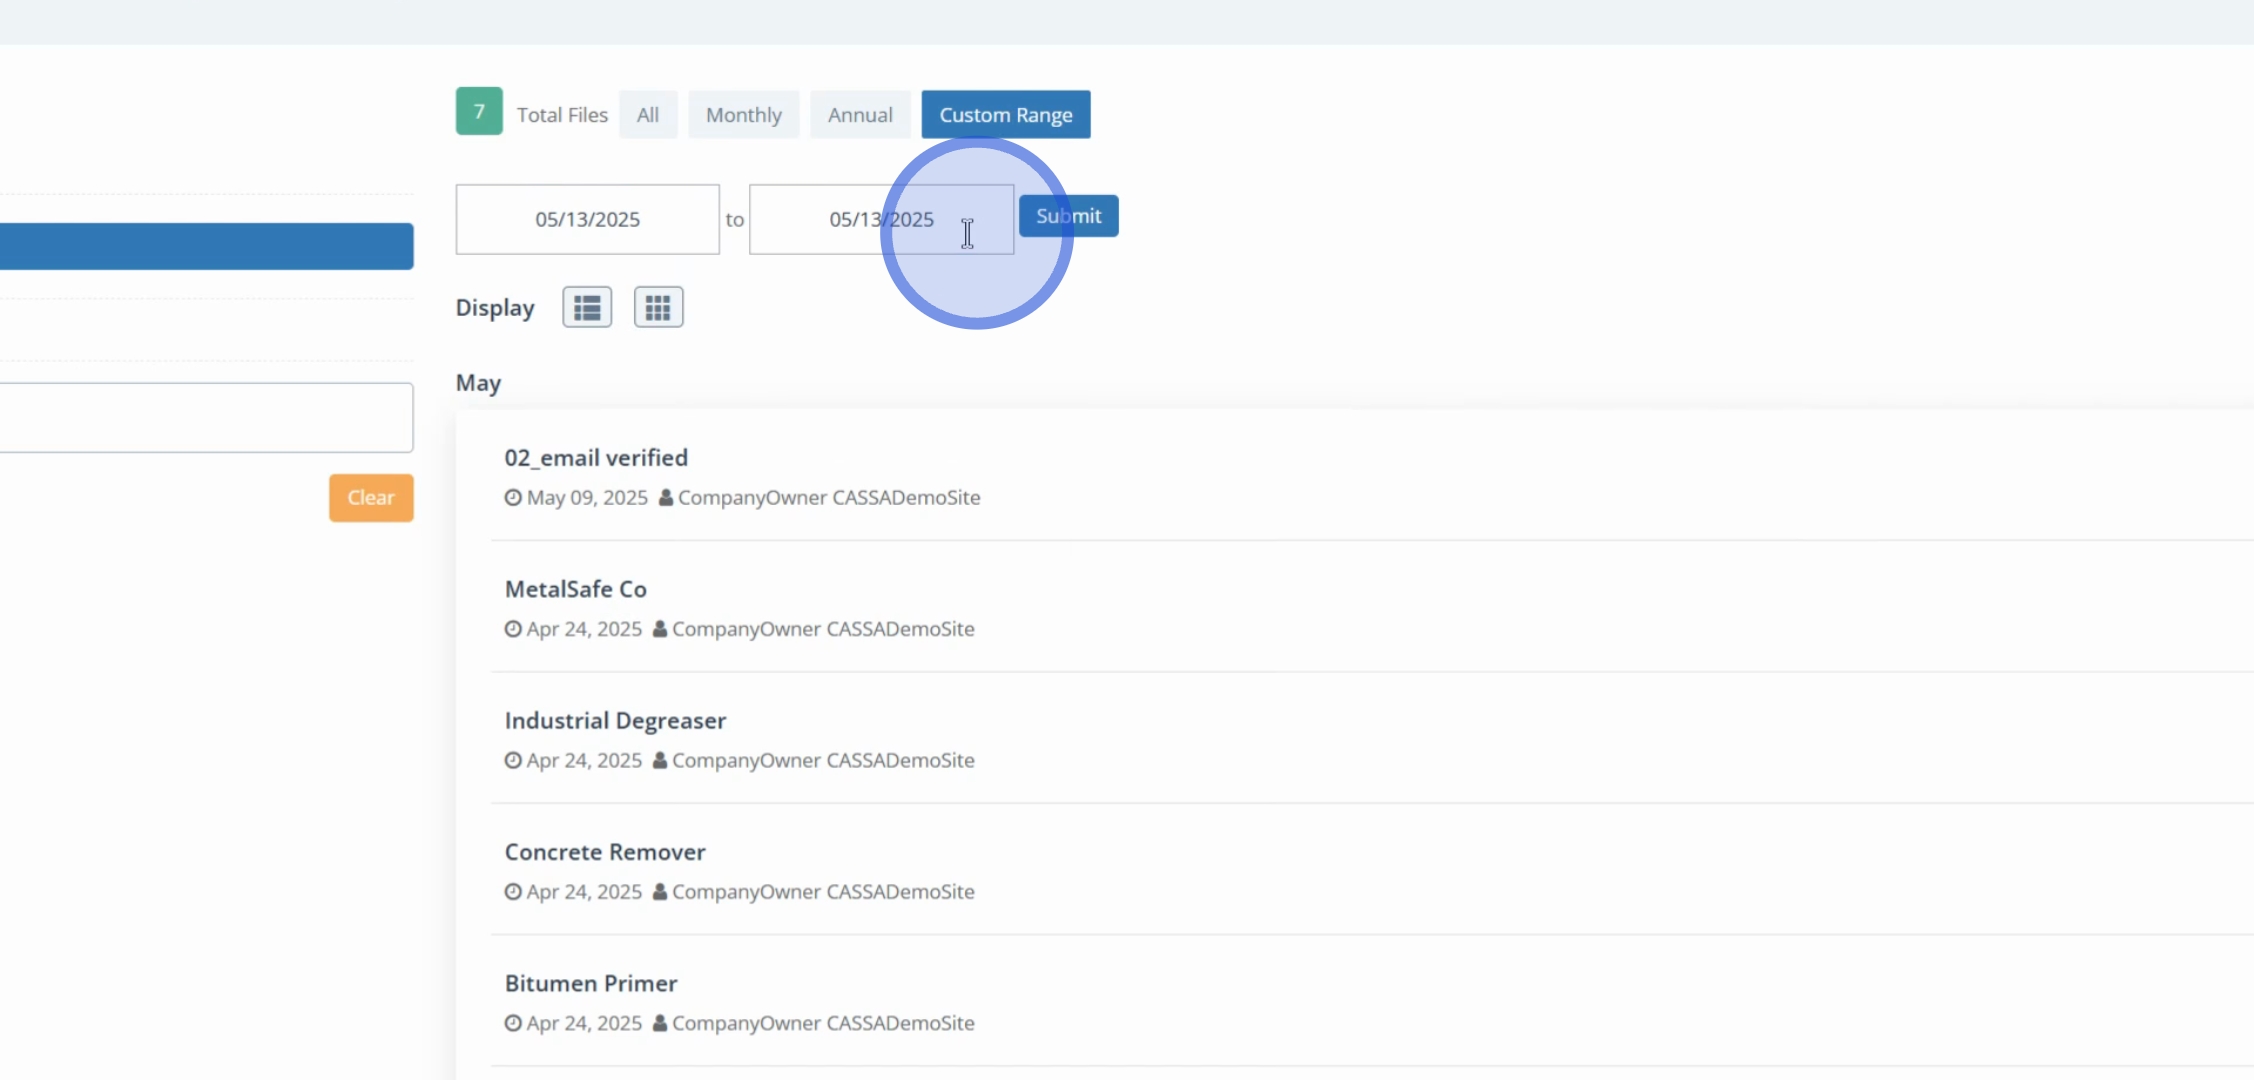Select the All files filter

(x=648, y=115)
